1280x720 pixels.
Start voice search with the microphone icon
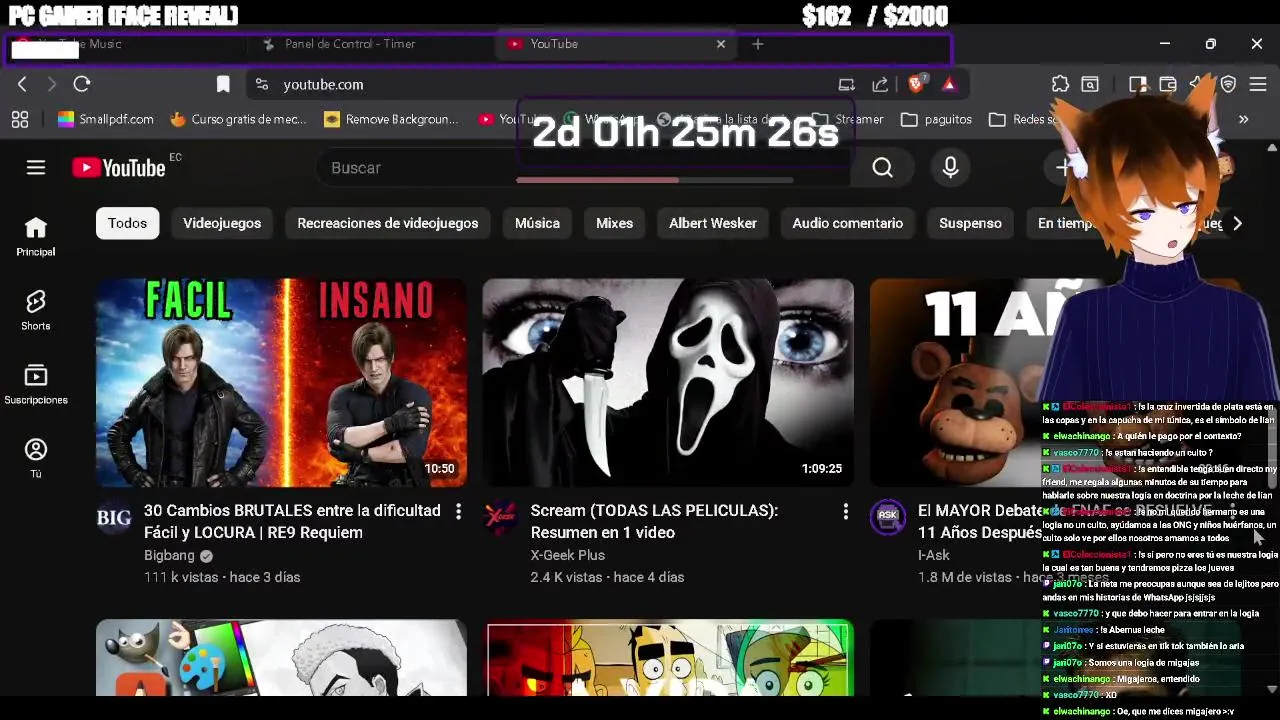click(950, 168)
